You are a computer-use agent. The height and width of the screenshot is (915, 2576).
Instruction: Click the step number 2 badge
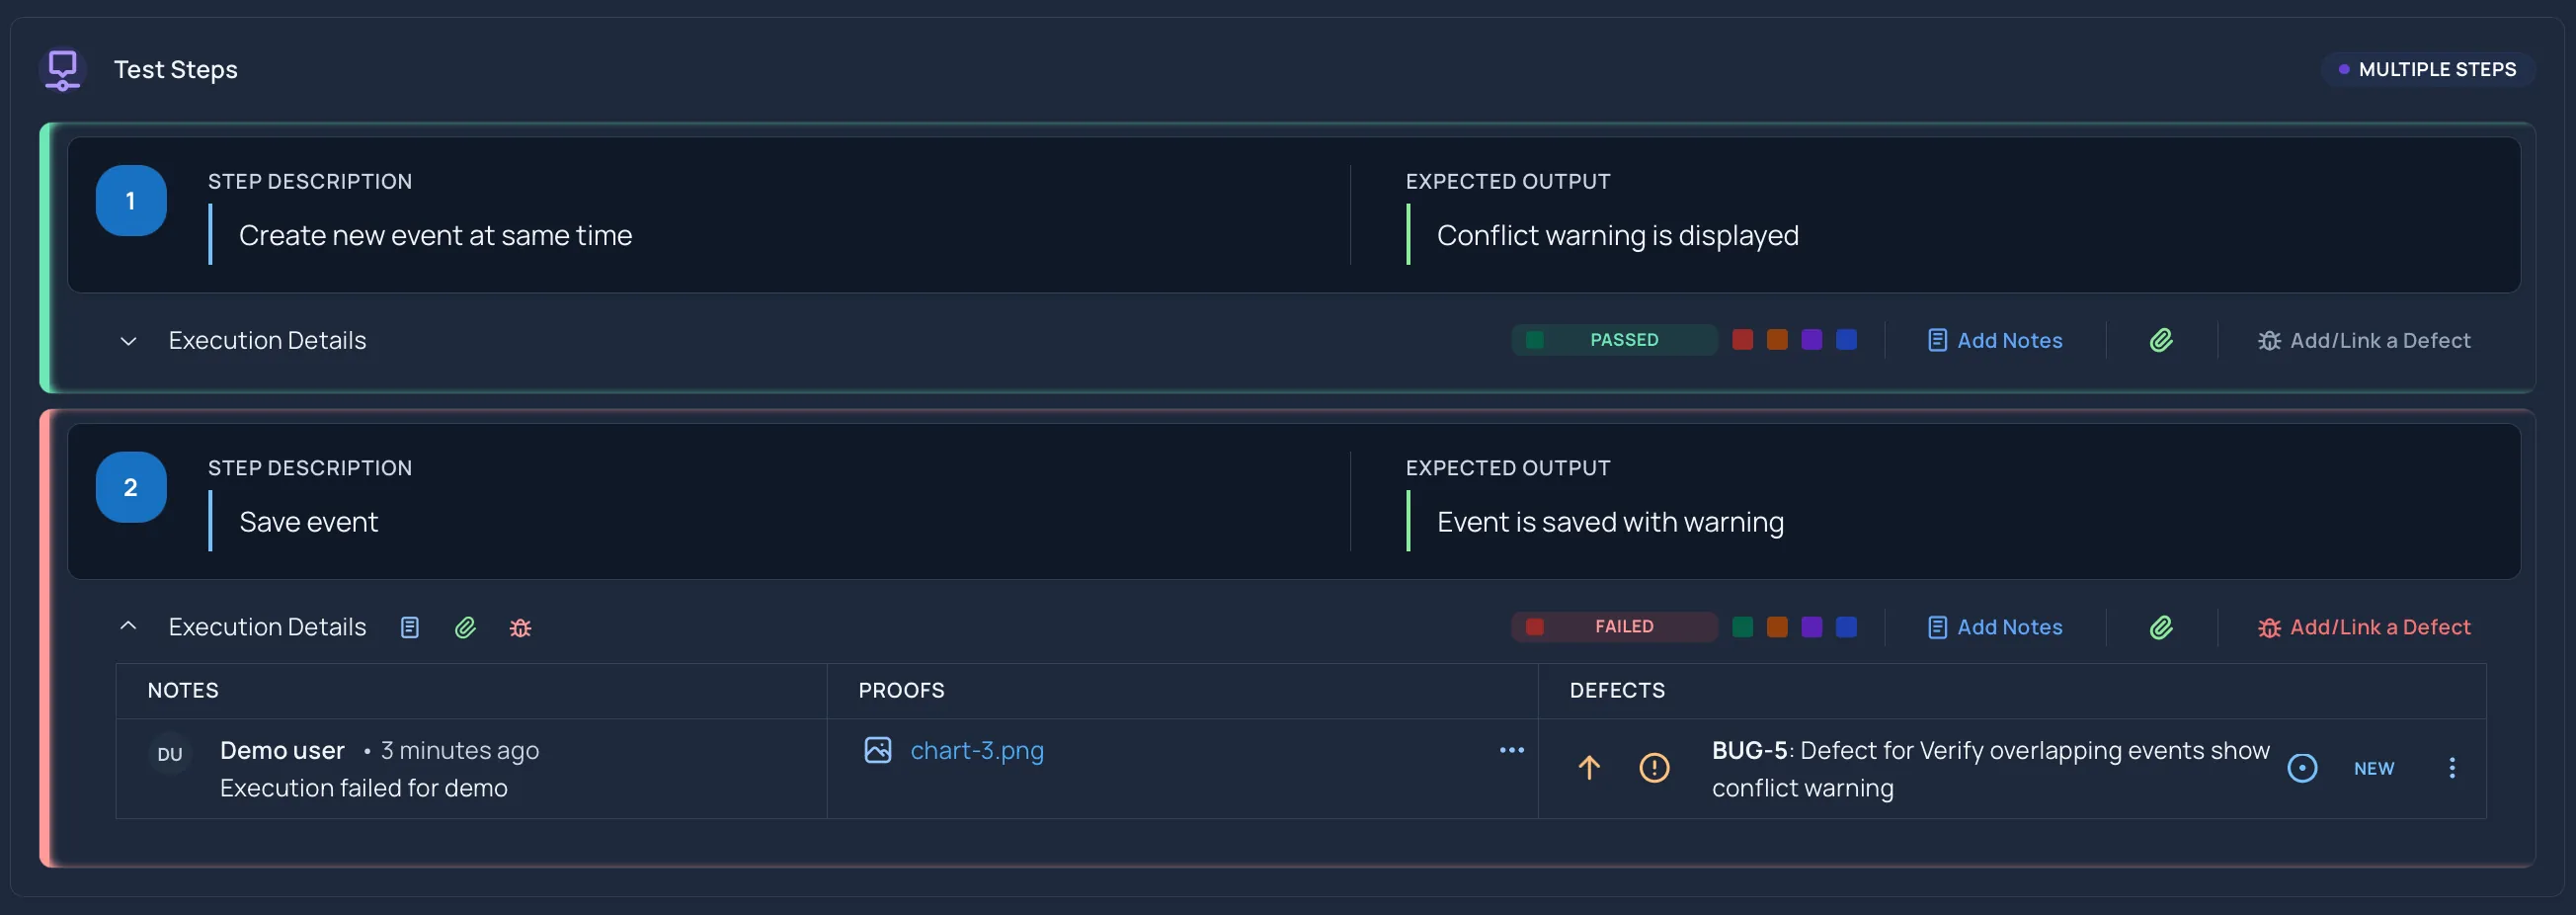point(131,487)
